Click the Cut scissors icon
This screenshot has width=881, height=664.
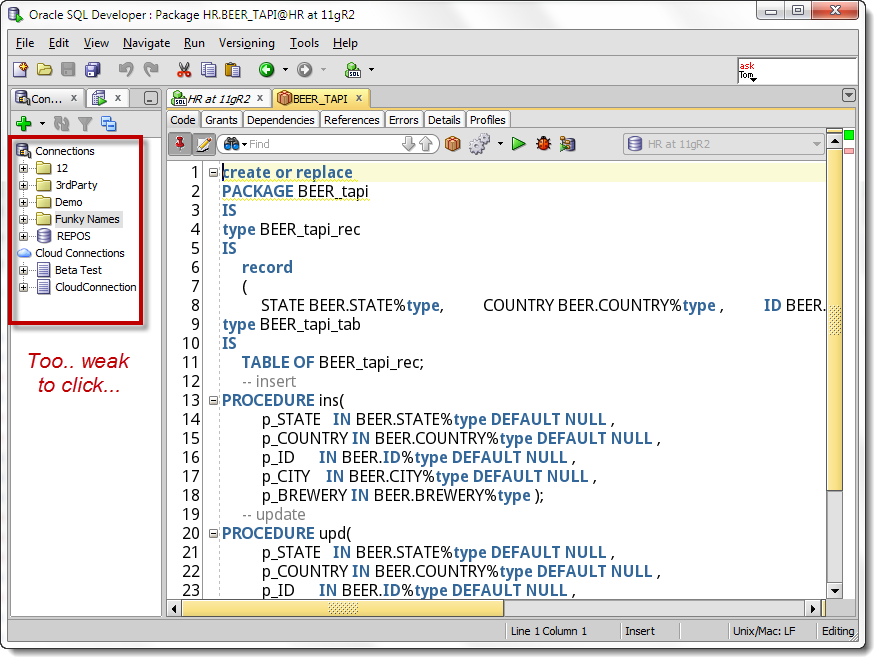click(184, 70)
